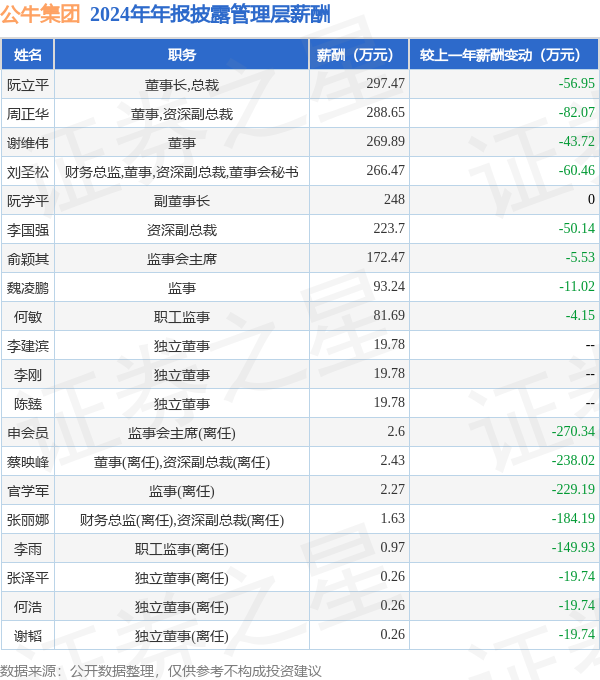Click the position 监事会主席 for 俞颖其
The width and height of the screenshot is (600, 680).
tap(182, 259)
